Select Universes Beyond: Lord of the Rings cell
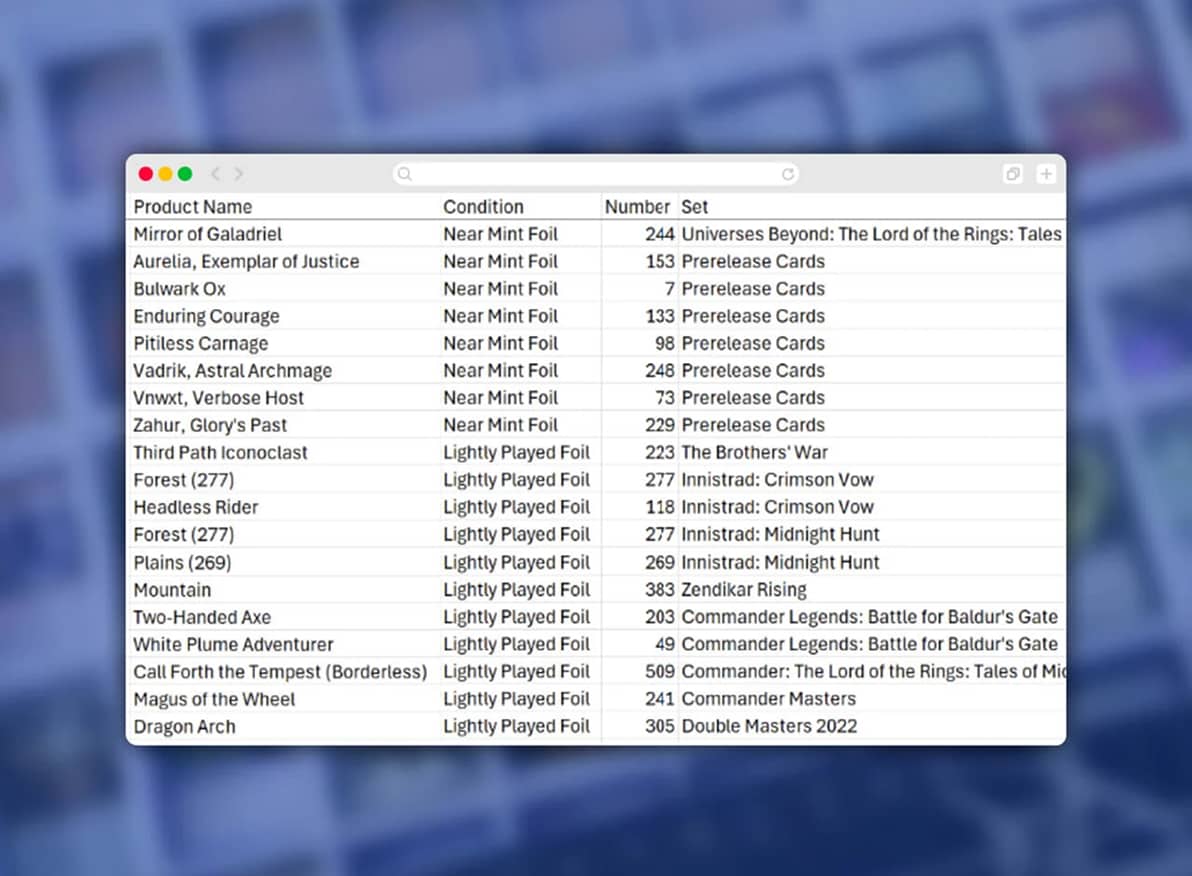 (871, 234)
